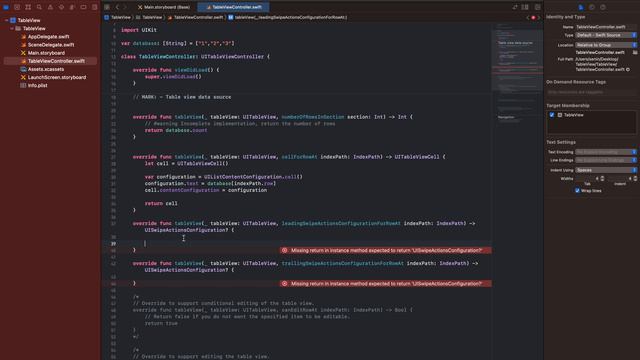Image resolution: width=640 pixels, height=360 pixels.
Task: Toggle TableView target membership checkbox
Action: pos(552,115)
